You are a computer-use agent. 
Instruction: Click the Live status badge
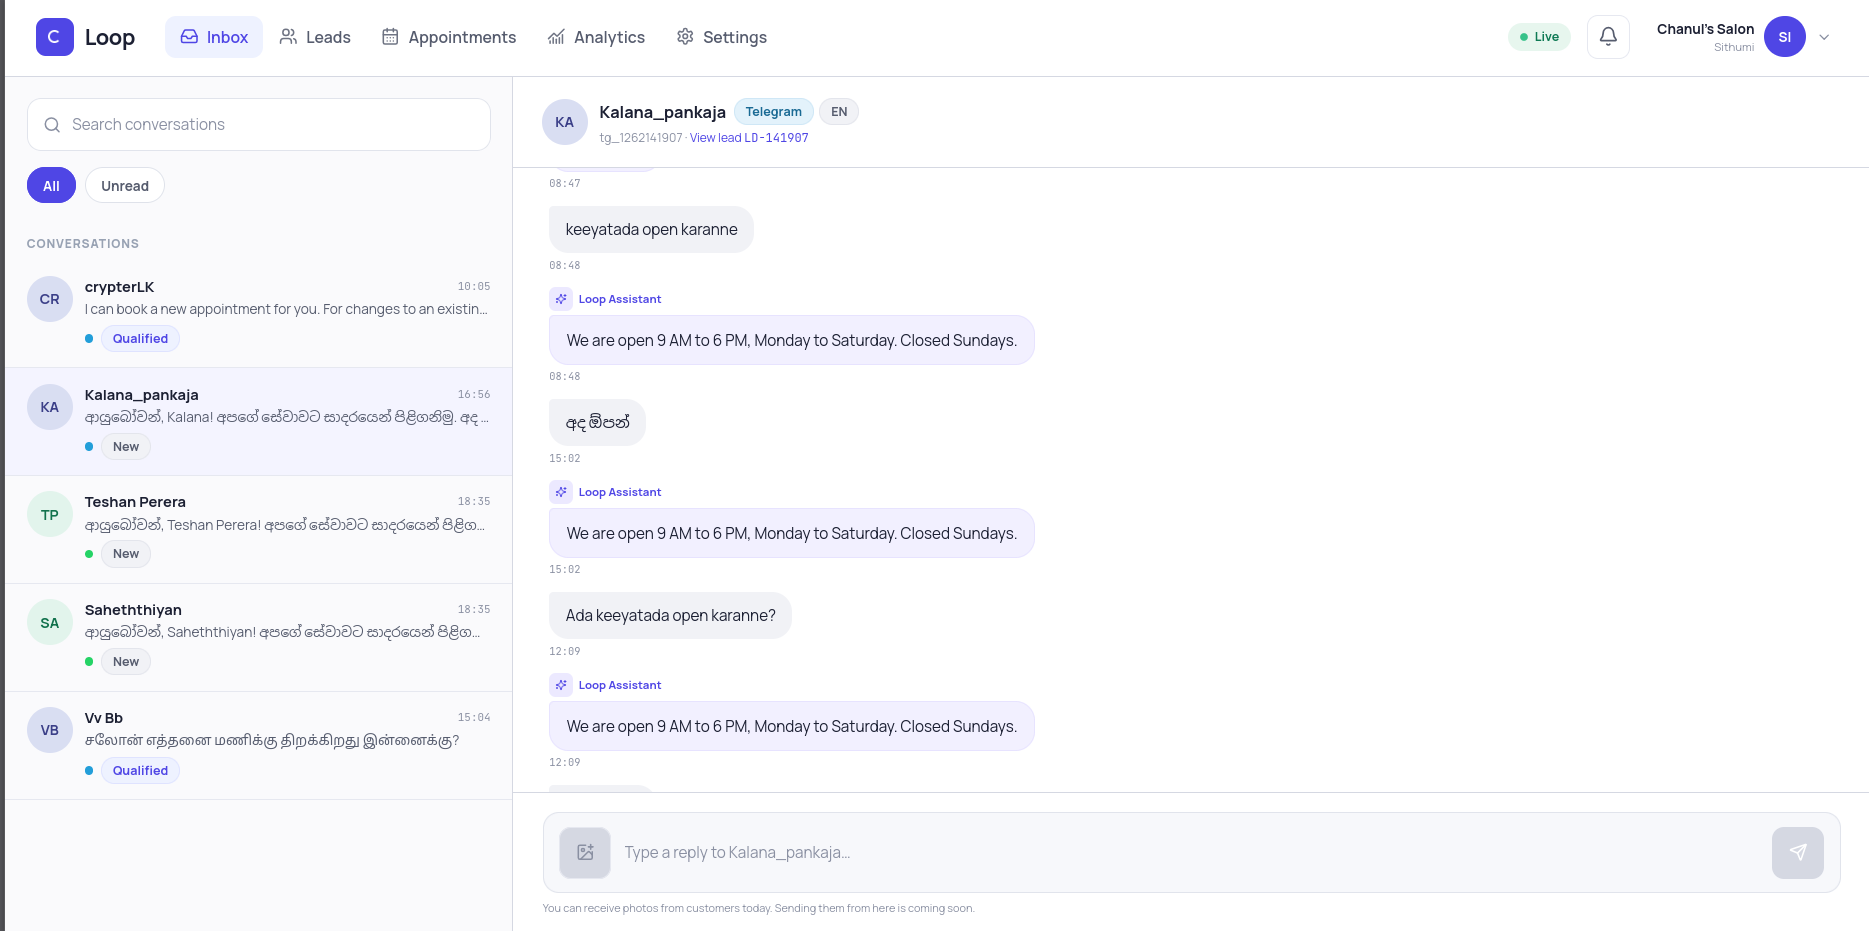tap(1539, 37)
